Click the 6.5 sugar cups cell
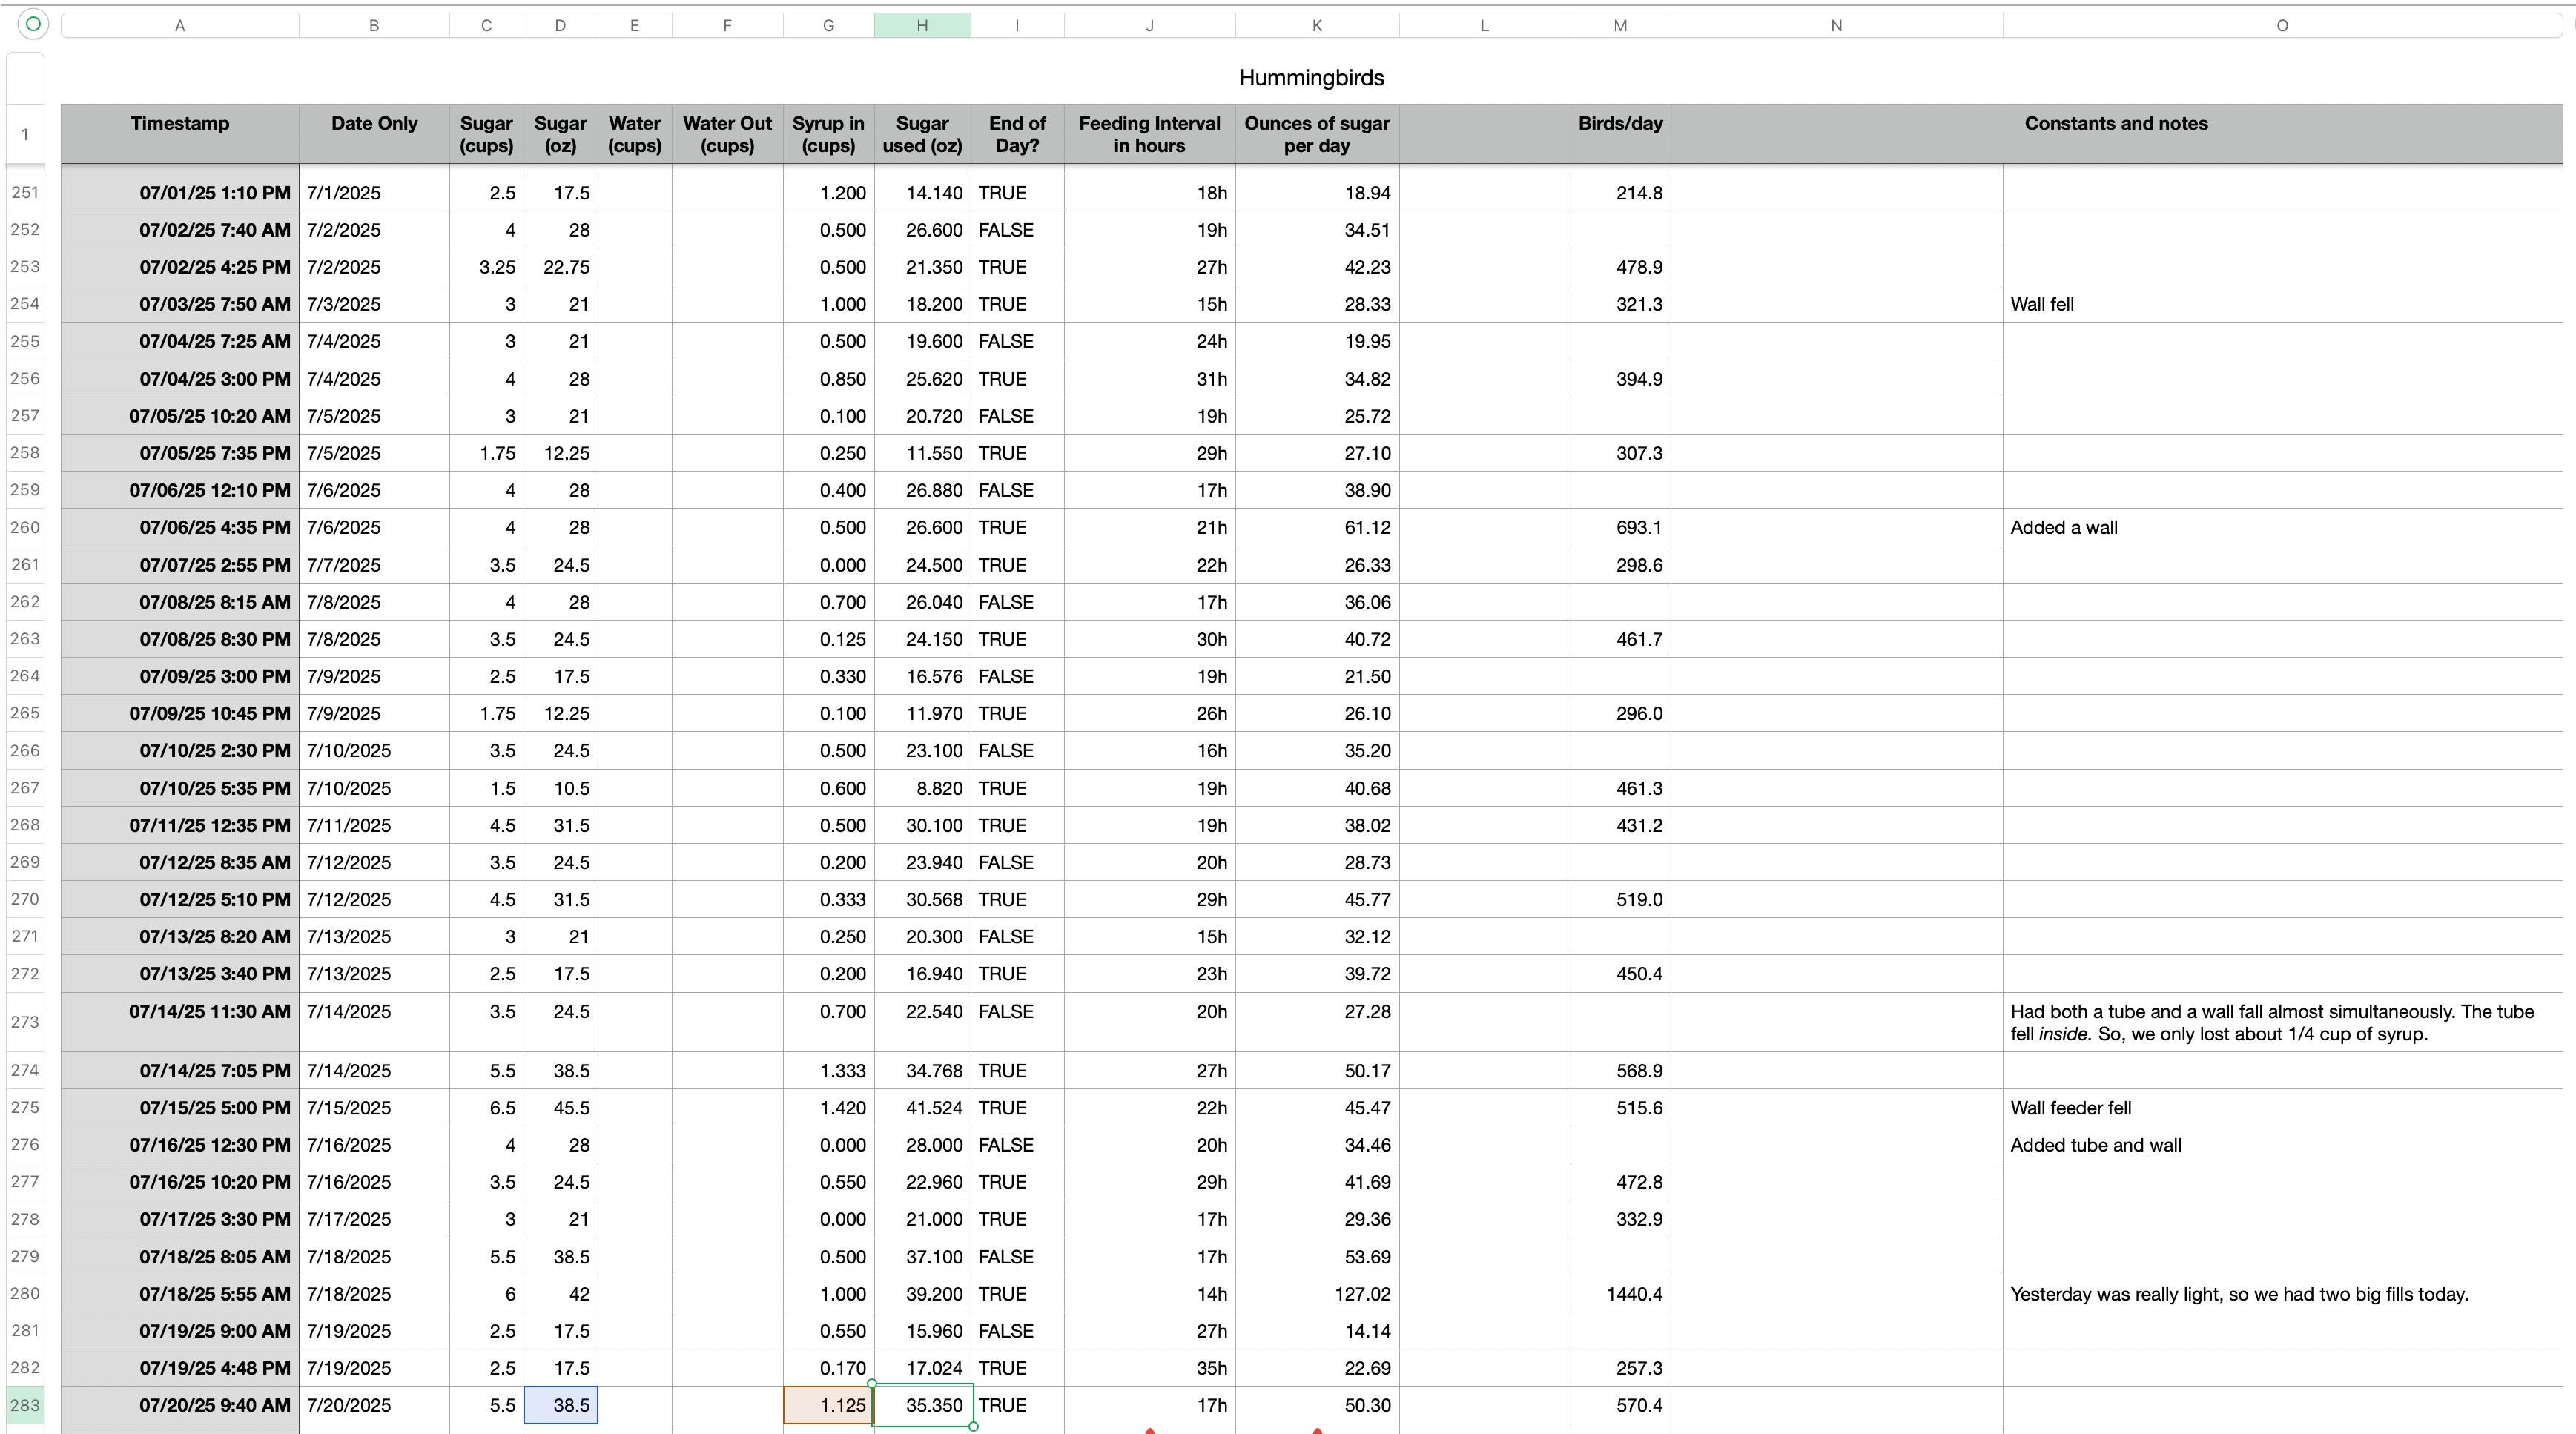Screen dimensions: 2576x1434 click(486, 1108)
